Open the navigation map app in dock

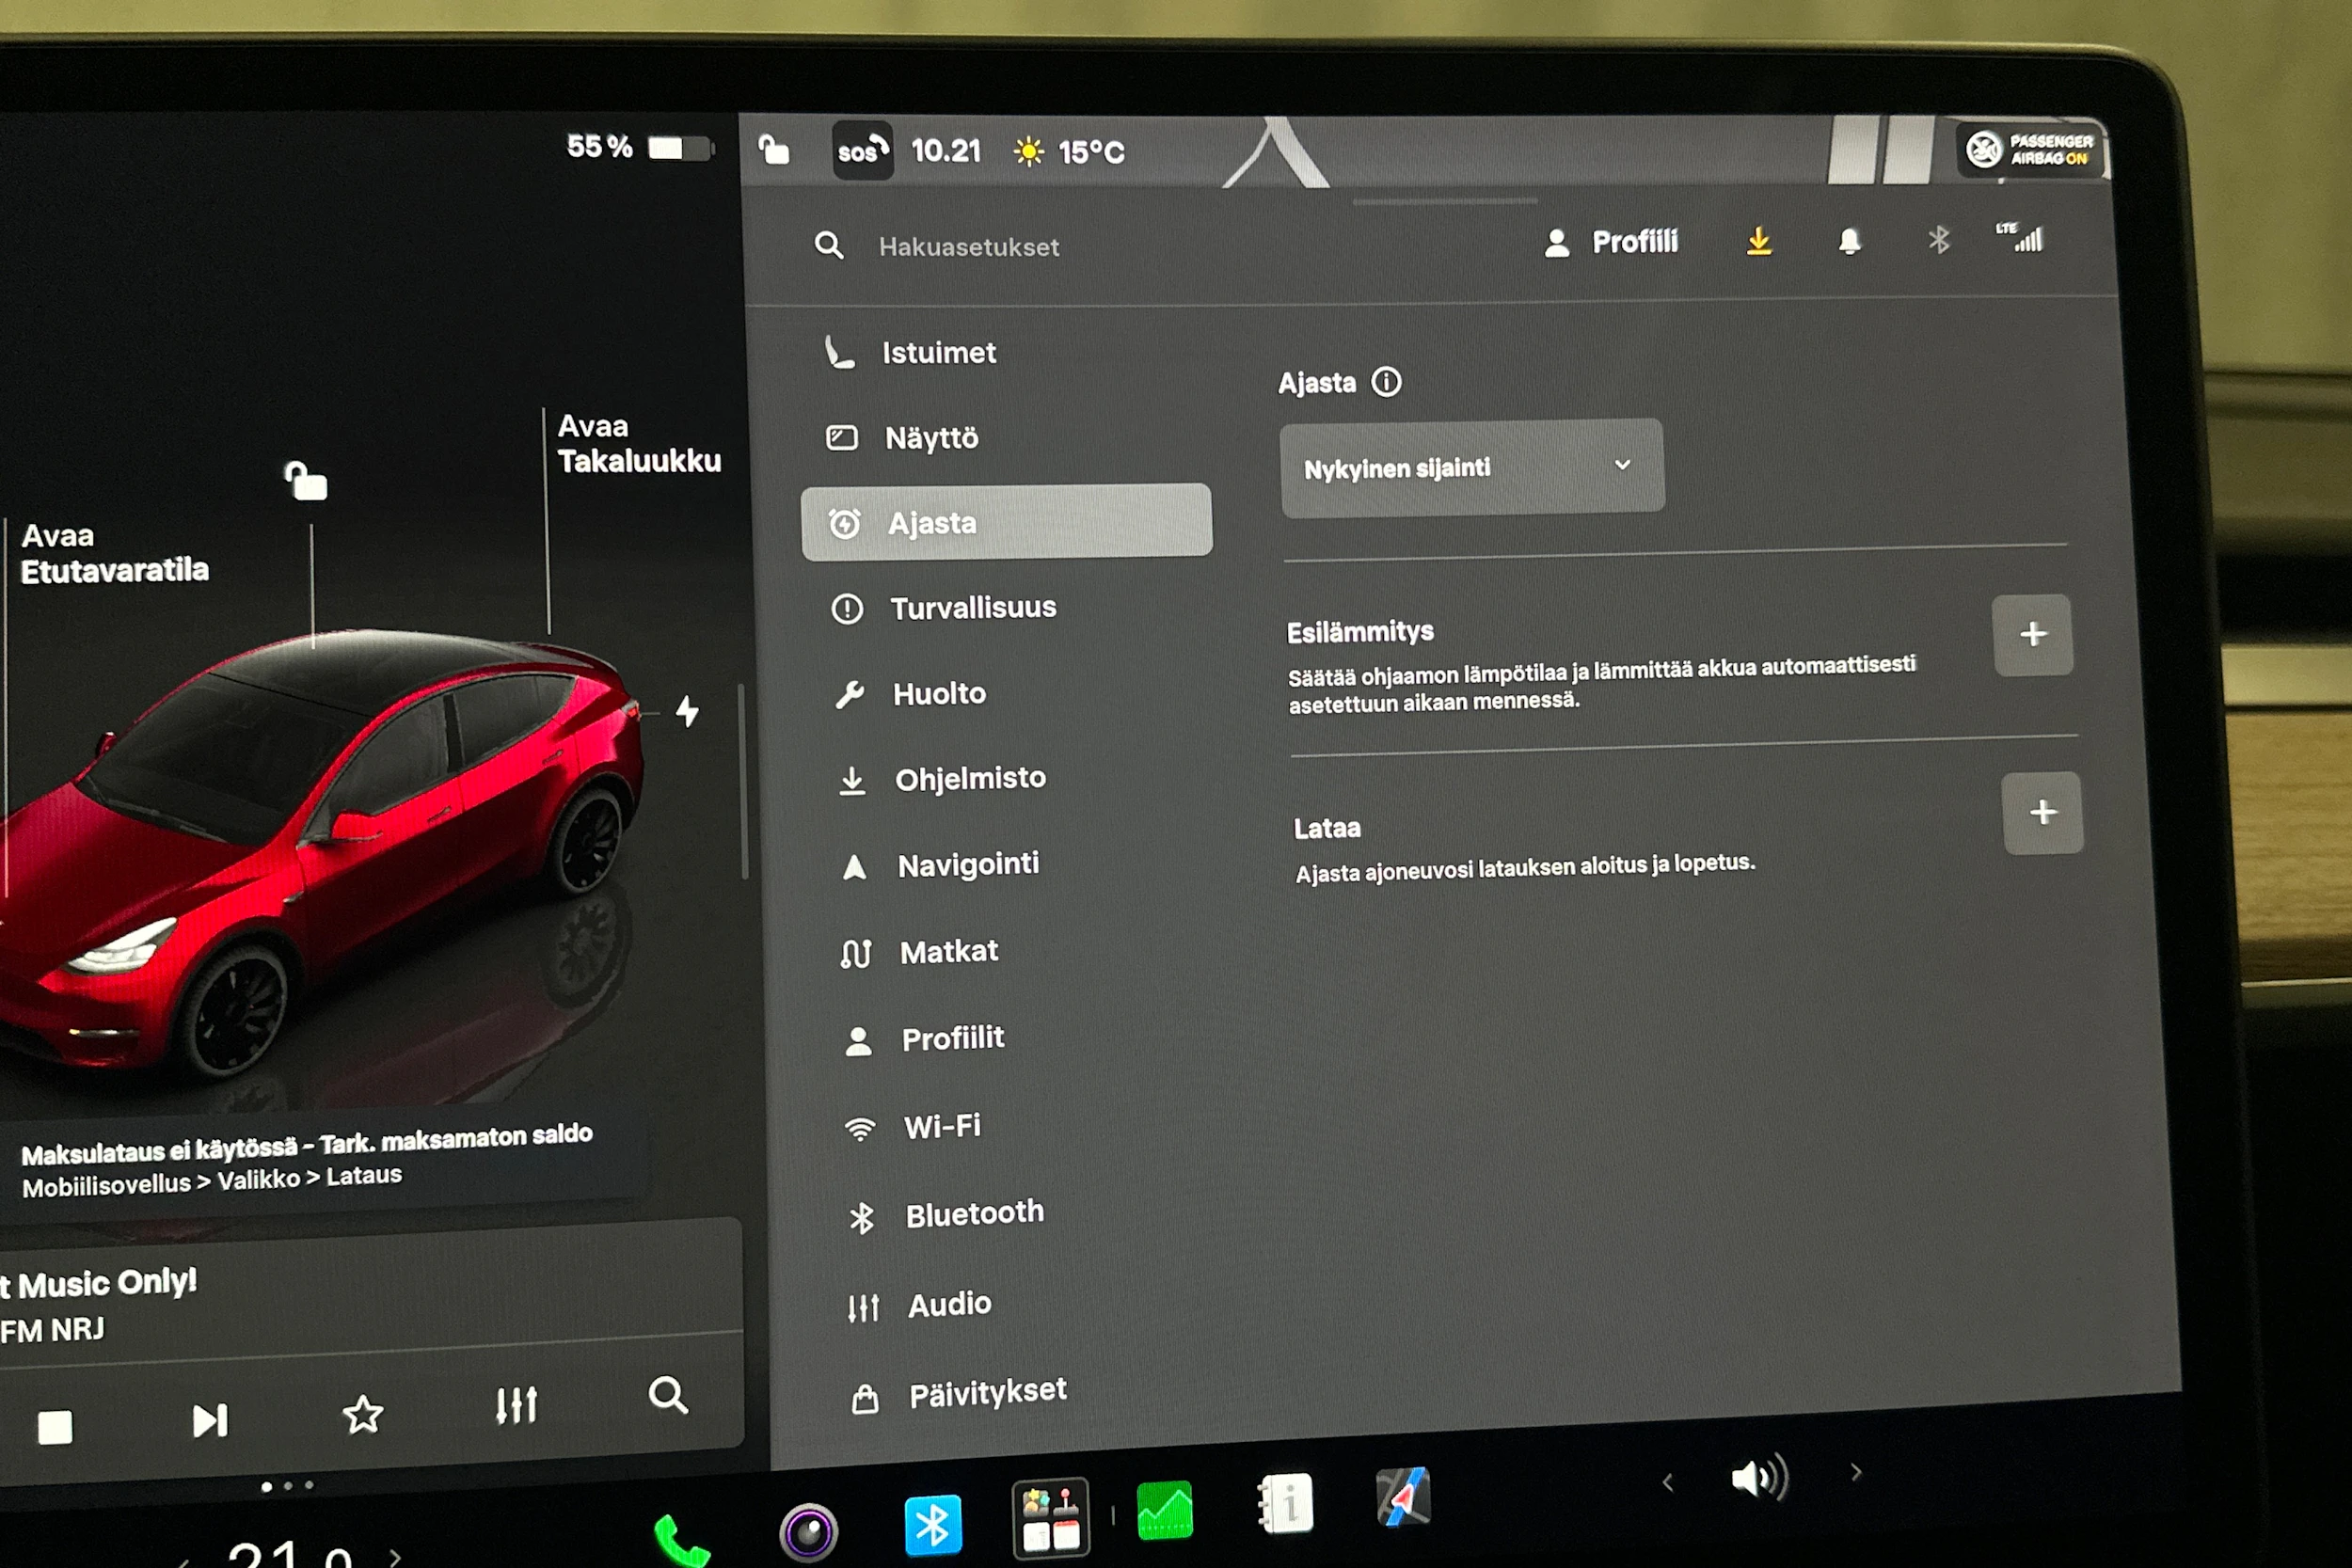click(1403, 1497)
